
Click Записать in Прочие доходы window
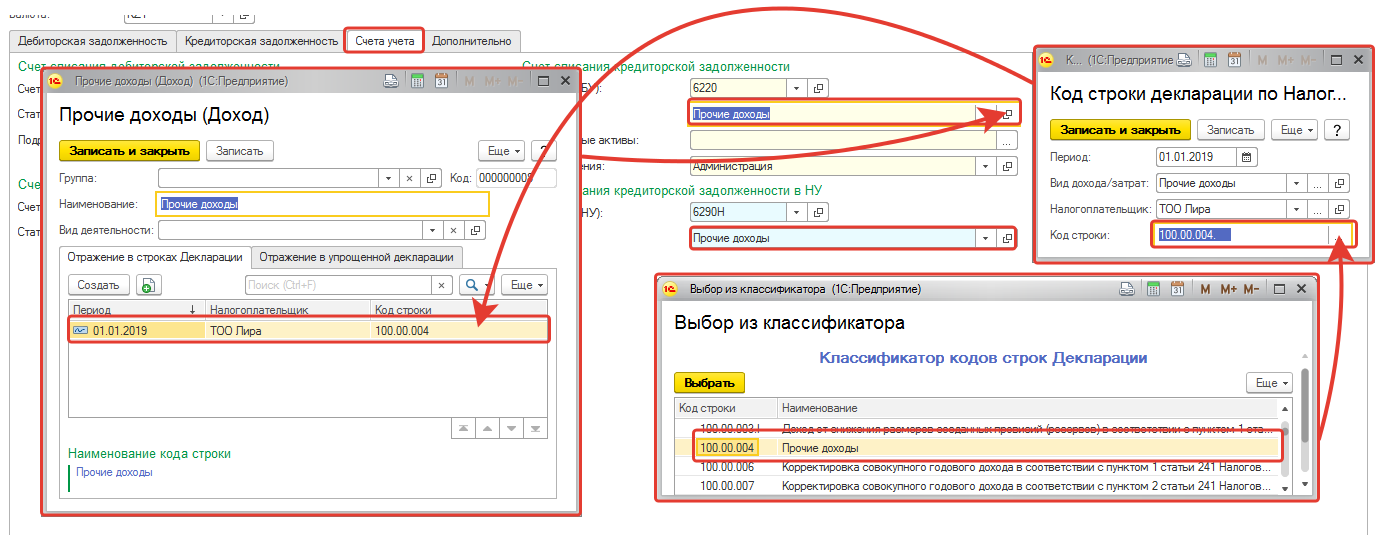240,151
